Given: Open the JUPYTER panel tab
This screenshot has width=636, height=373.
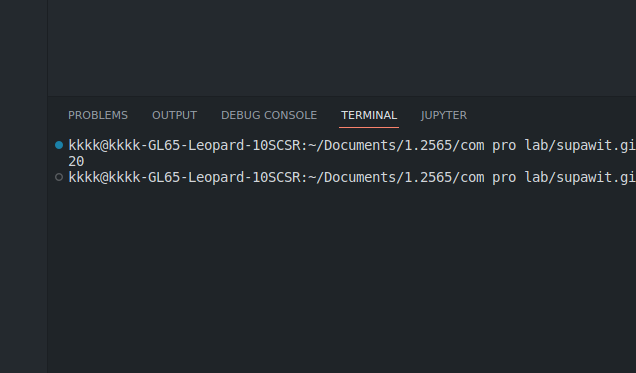Looking at the screenshot, I should [x=444, y=116].
